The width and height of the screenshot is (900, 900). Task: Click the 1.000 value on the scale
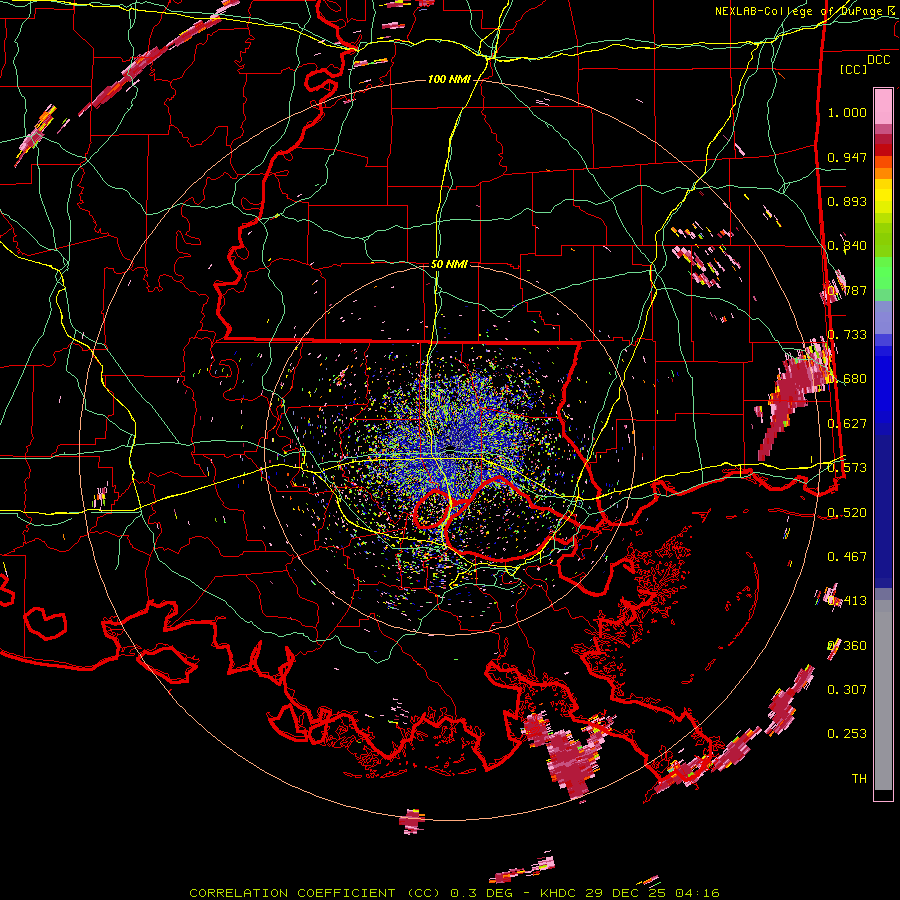click(x=847, y=112)
